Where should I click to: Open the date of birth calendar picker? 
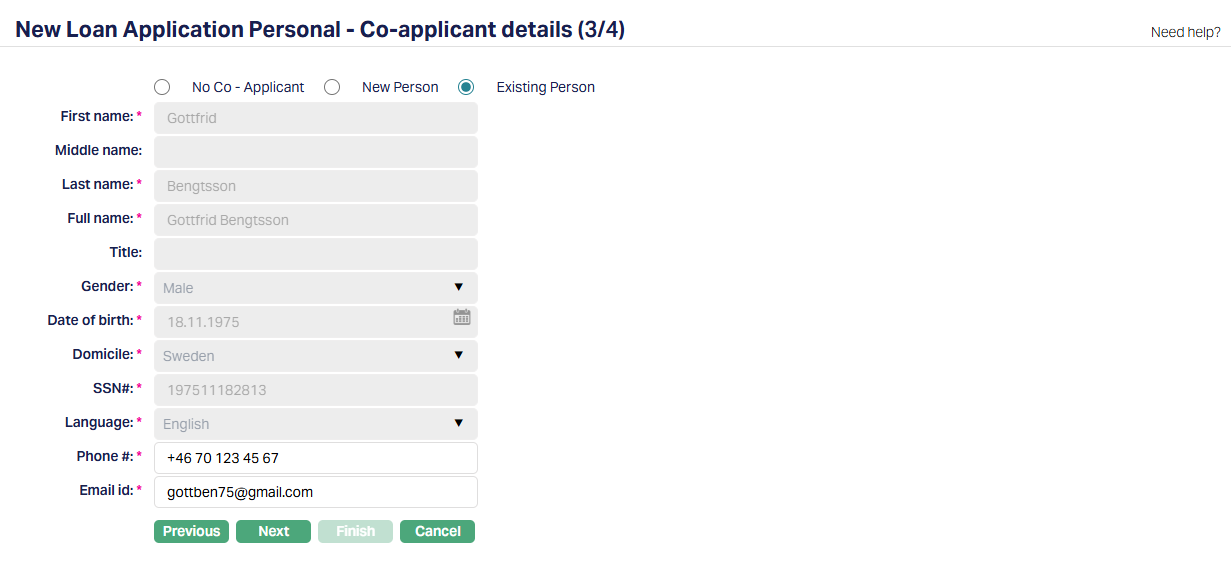(461, 318)
